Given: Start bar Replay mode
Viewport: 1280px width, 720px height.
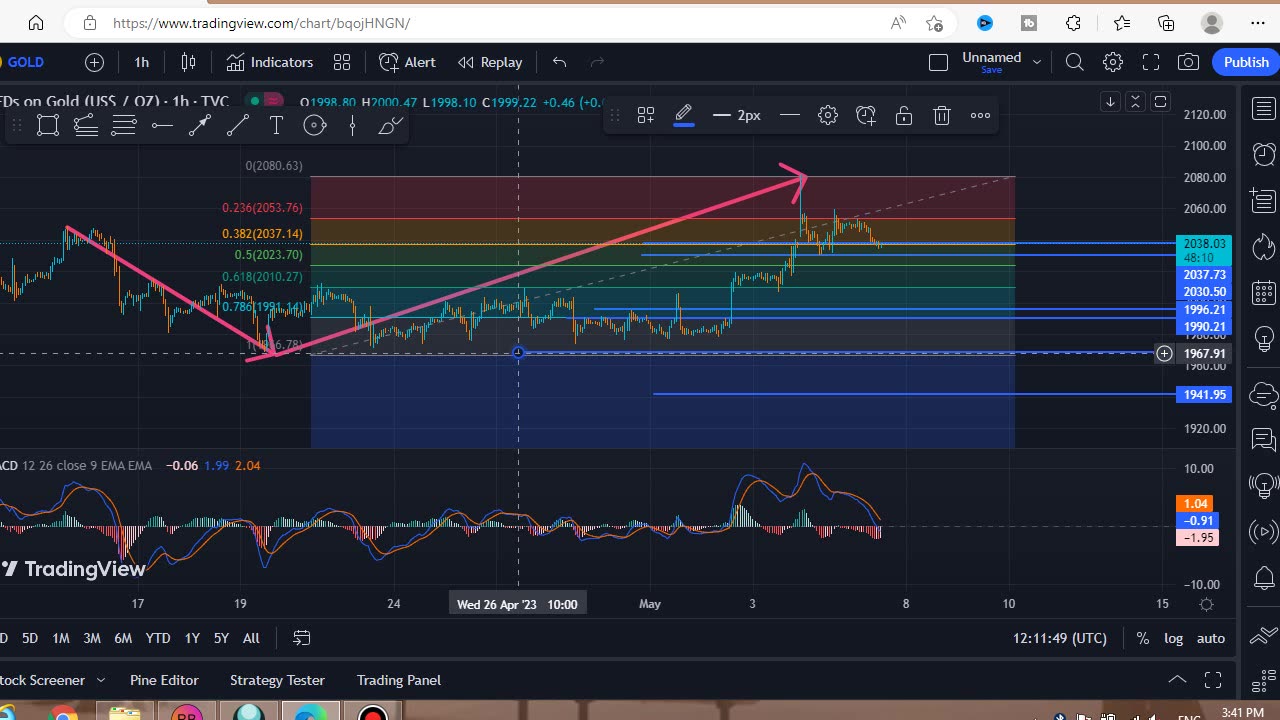Looking at the screenshot, I should [x=490, y=62].
